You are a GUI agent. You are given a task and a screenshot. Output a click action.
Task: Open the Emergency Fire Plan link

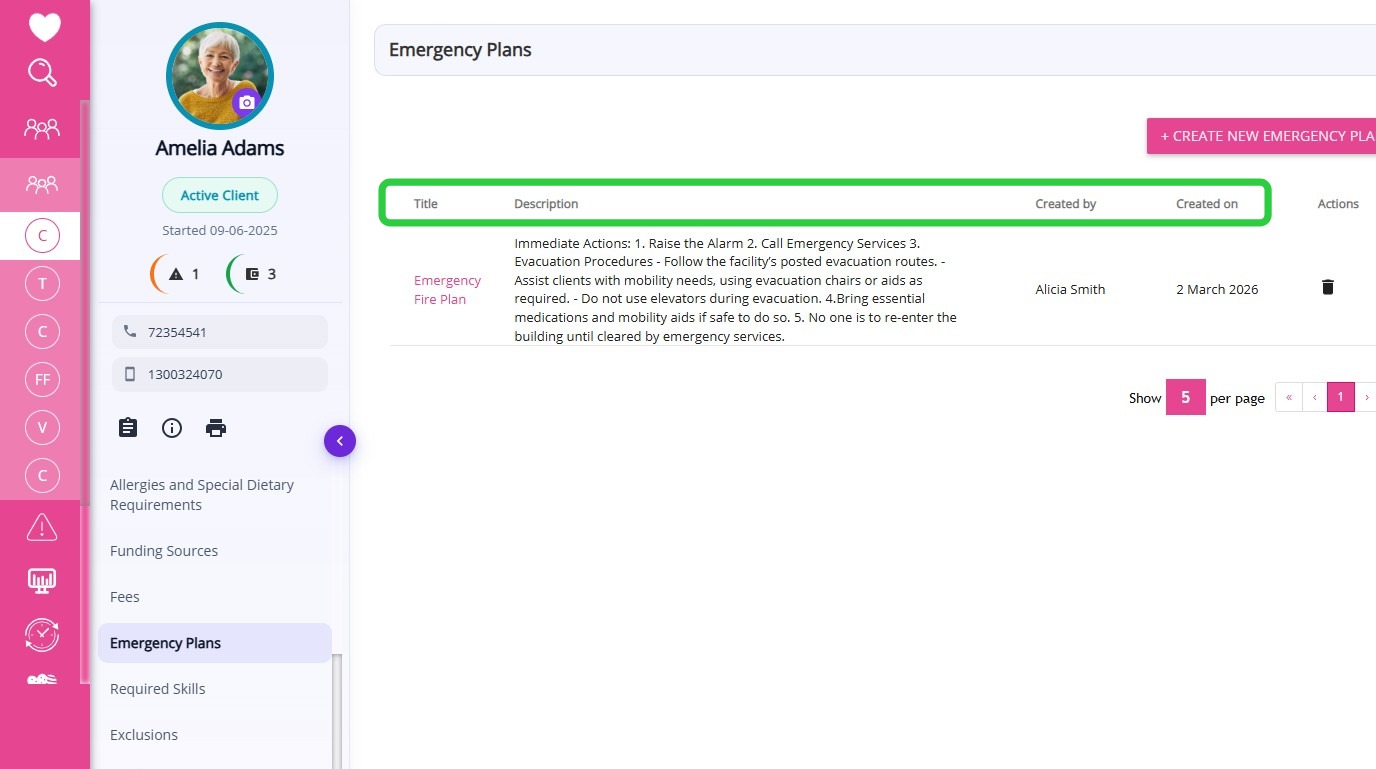[447, 290]
